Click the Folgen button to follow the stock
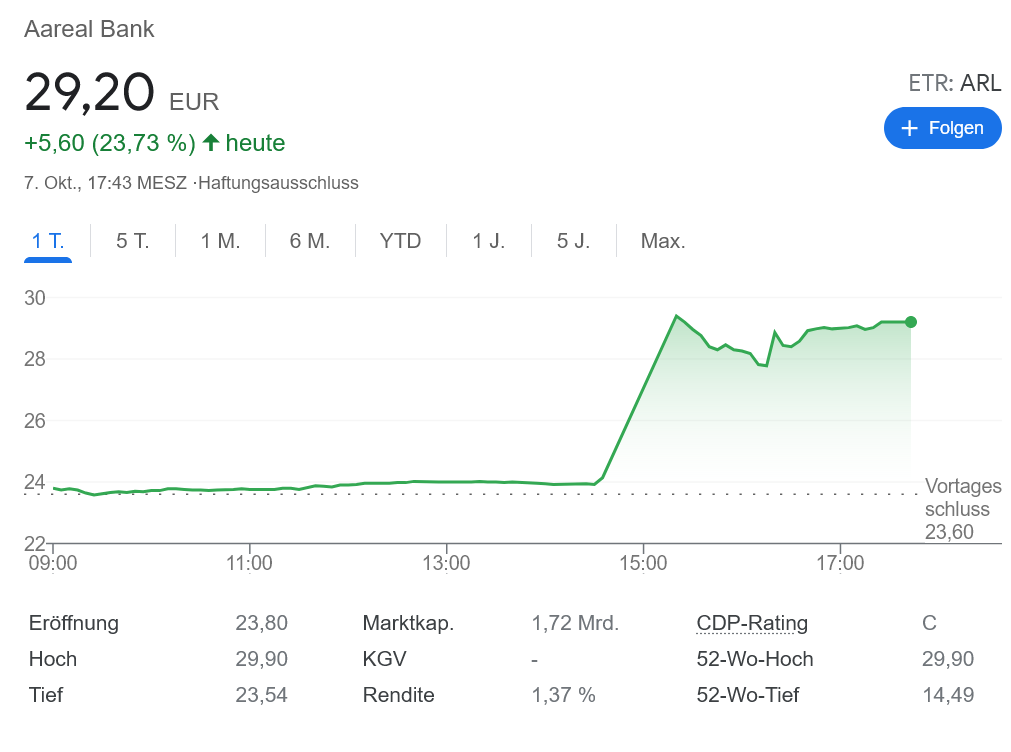This screenshot has width=1011, height=752. pyautogui.click(x=942, y=128)
